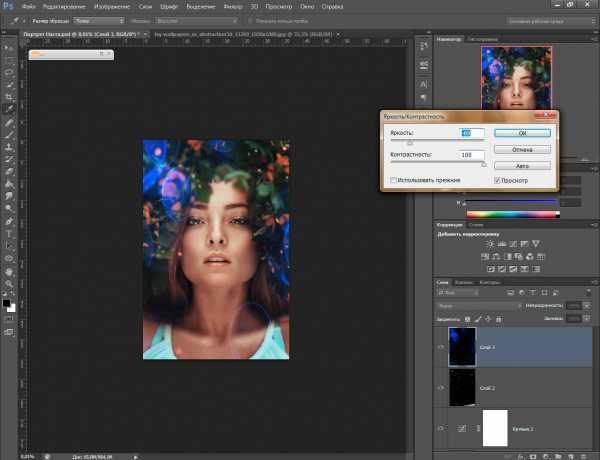Click the Контрастность contrast slider handle
Screen dimensions: 600x460
(484, 164)
